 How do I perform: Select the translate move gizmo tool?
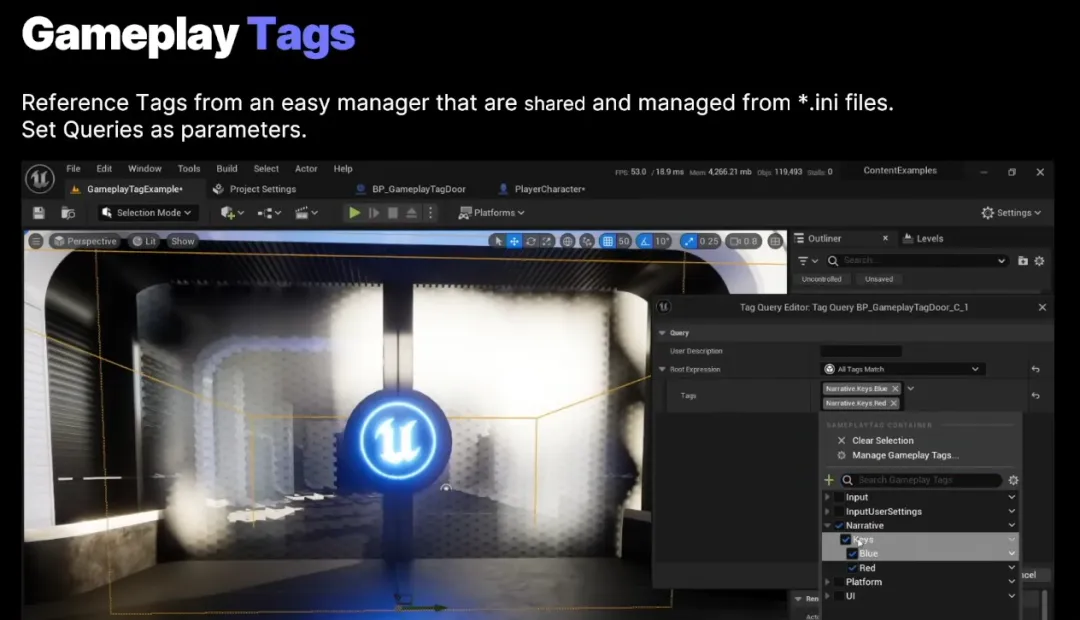(514, 241)
